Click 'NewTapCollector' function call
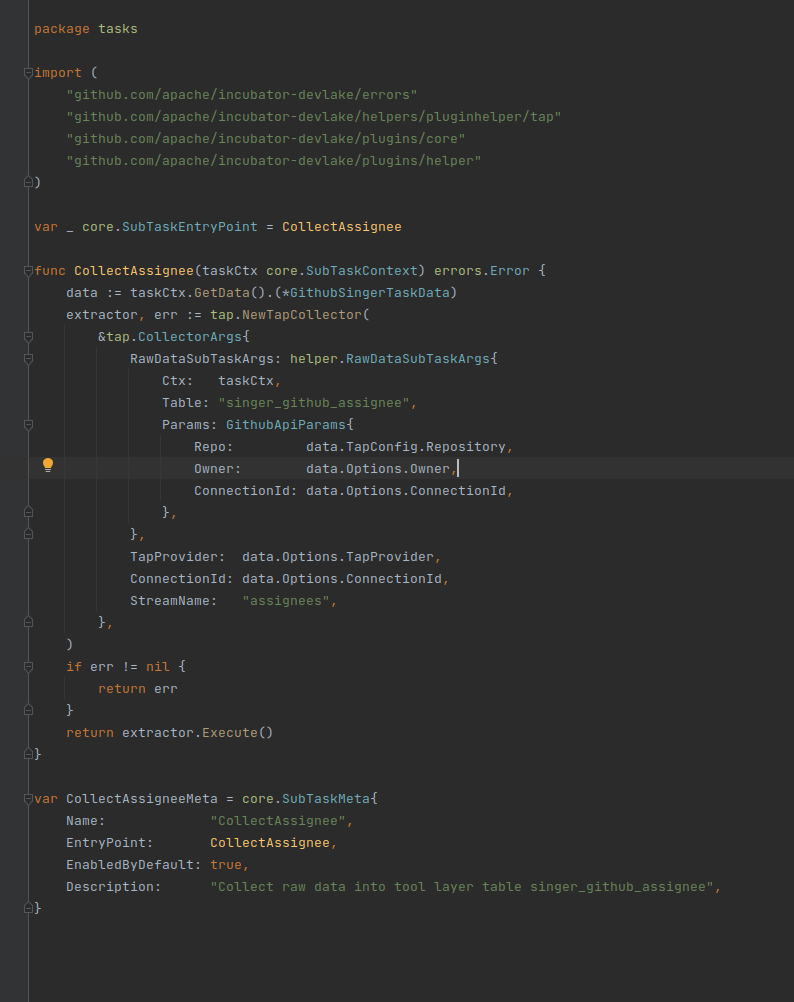The height and width of the screenshot is (1002, 794). [x=302, y=315]
